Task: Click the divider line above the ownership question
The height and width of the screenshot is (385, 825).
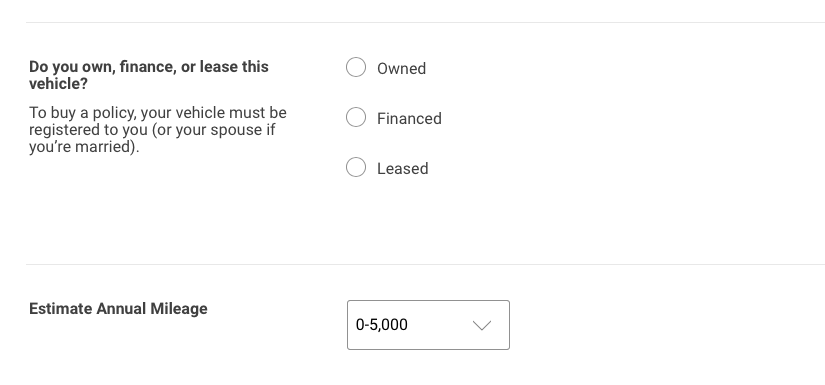Action: point(425,23)
